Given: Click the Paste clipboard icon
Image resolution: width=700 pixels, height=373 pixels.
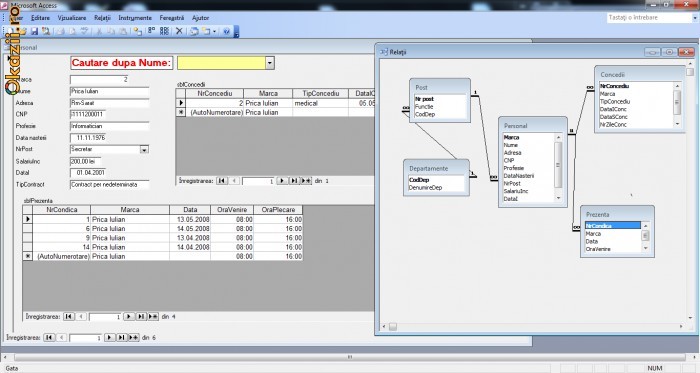Looking at the screenshot, I should pyautogui.click(x=123, y=31).
